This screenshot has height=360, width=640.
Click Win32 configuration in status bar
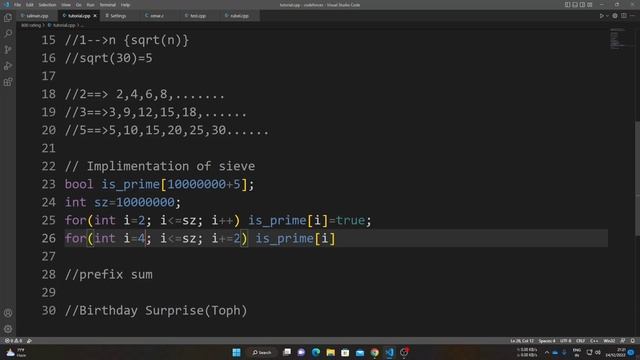coord(609,340)
